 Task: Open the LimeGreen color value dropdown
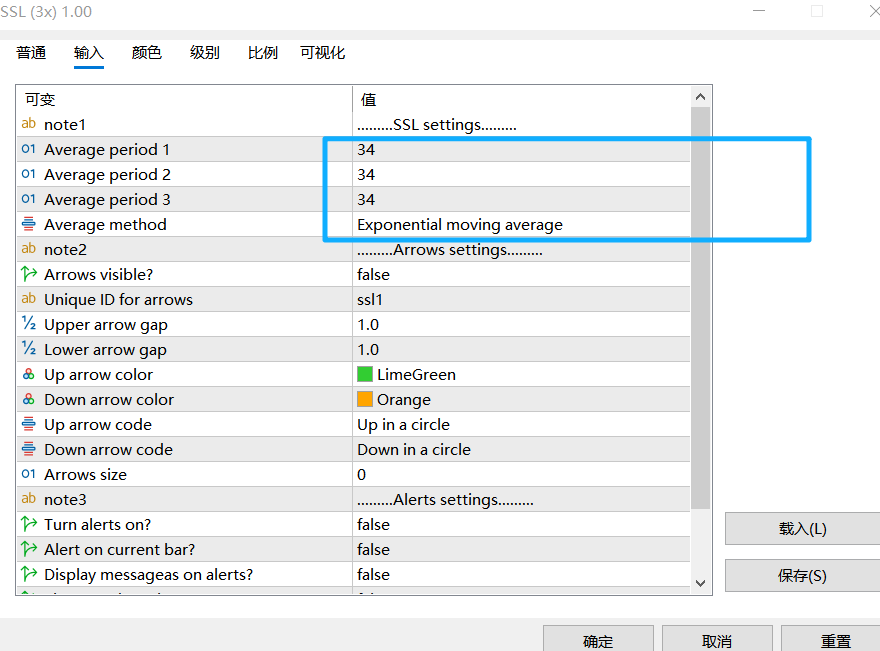point(521,374)
